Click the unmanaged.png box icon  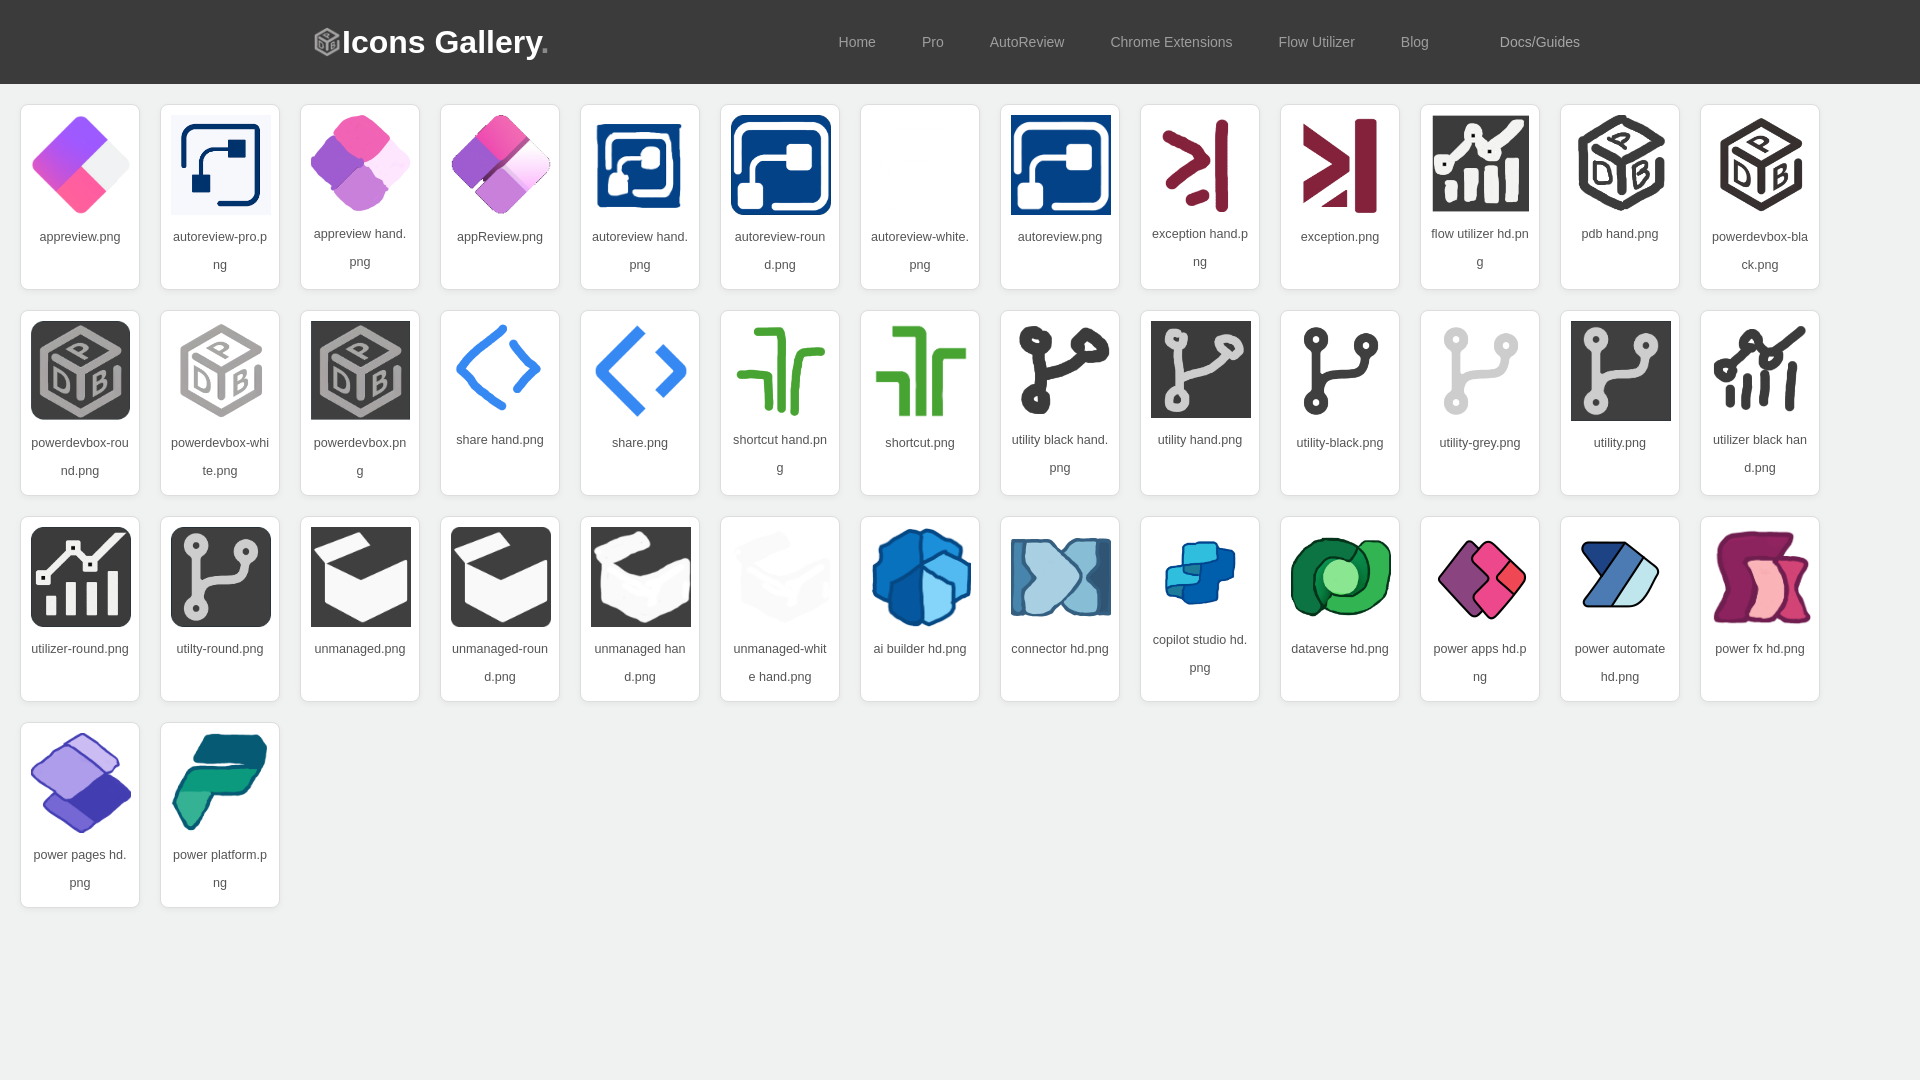[360, 577]
